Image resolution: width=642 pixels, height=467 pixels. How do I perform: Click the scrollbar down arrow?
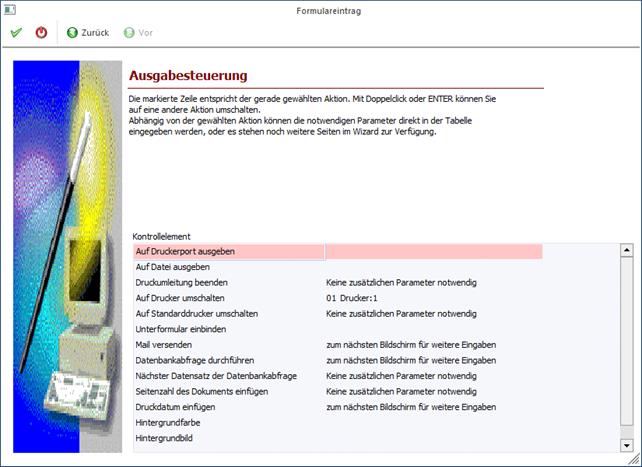pos(626,445)
